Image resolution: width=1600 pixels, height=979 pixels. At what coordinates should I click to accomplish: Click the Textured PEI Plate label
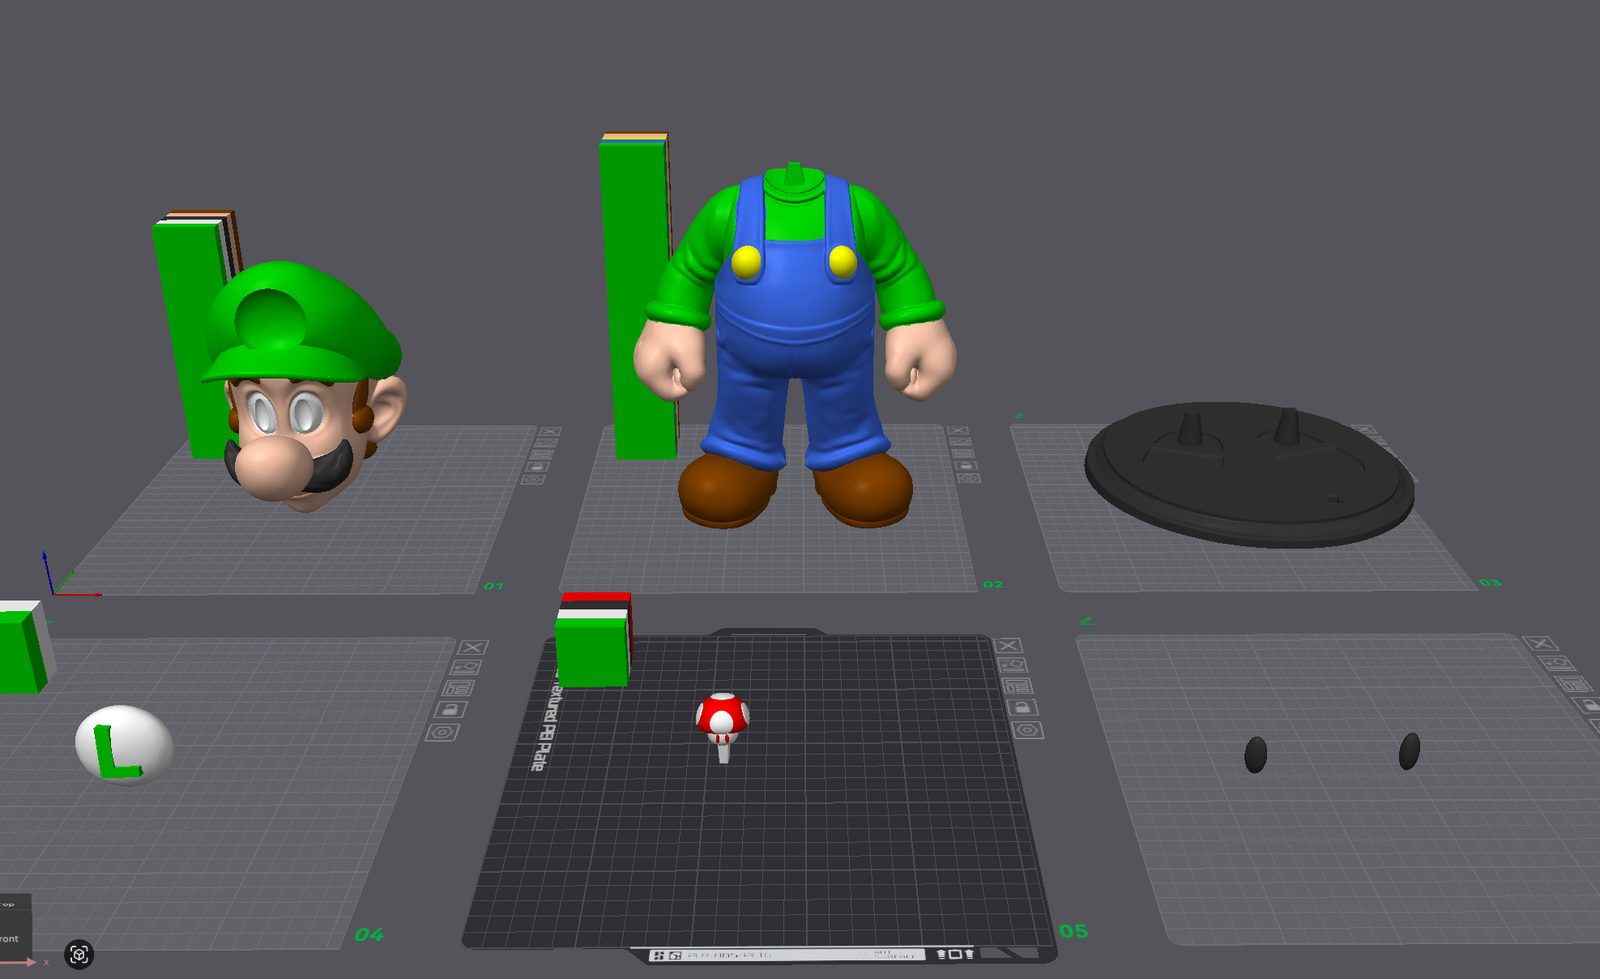point(545,728)
